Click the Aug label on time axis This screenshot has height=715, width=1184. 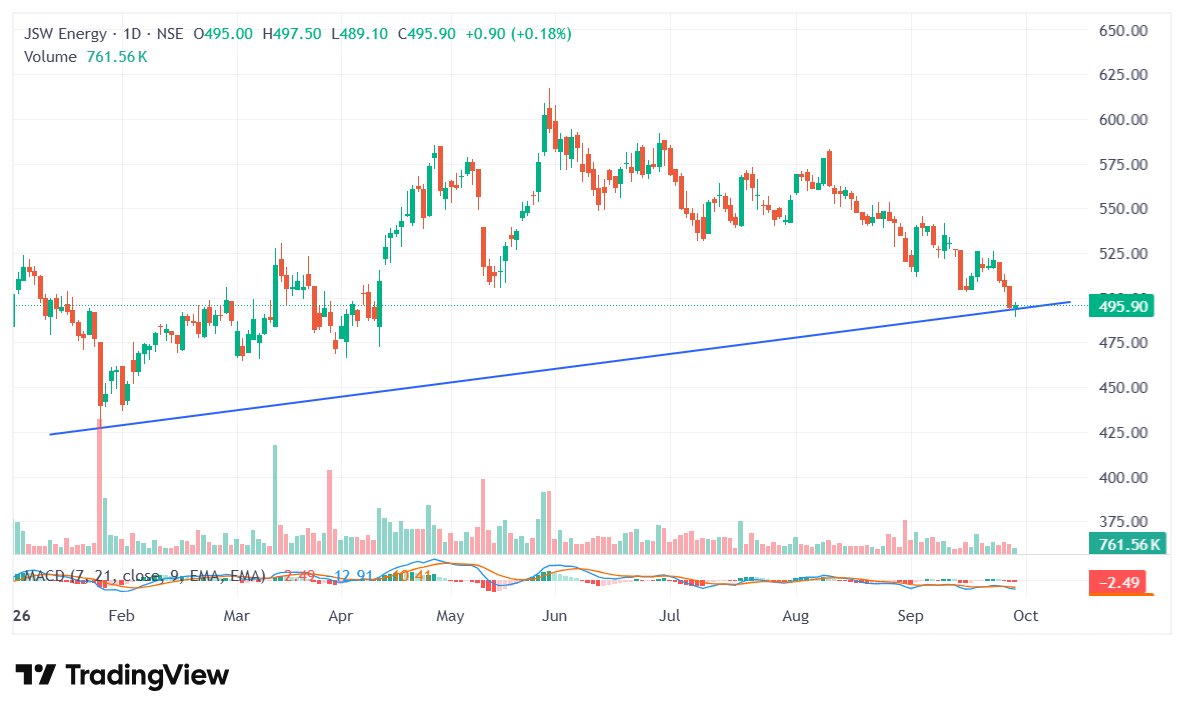(x=795, y=616)
